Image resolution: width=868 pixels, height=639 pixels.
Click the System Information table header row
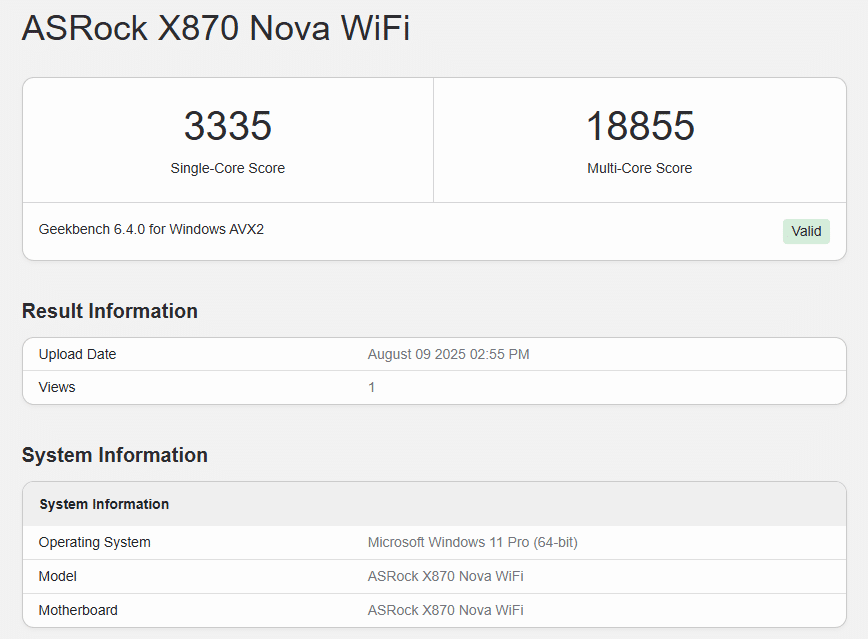point(435,504)
